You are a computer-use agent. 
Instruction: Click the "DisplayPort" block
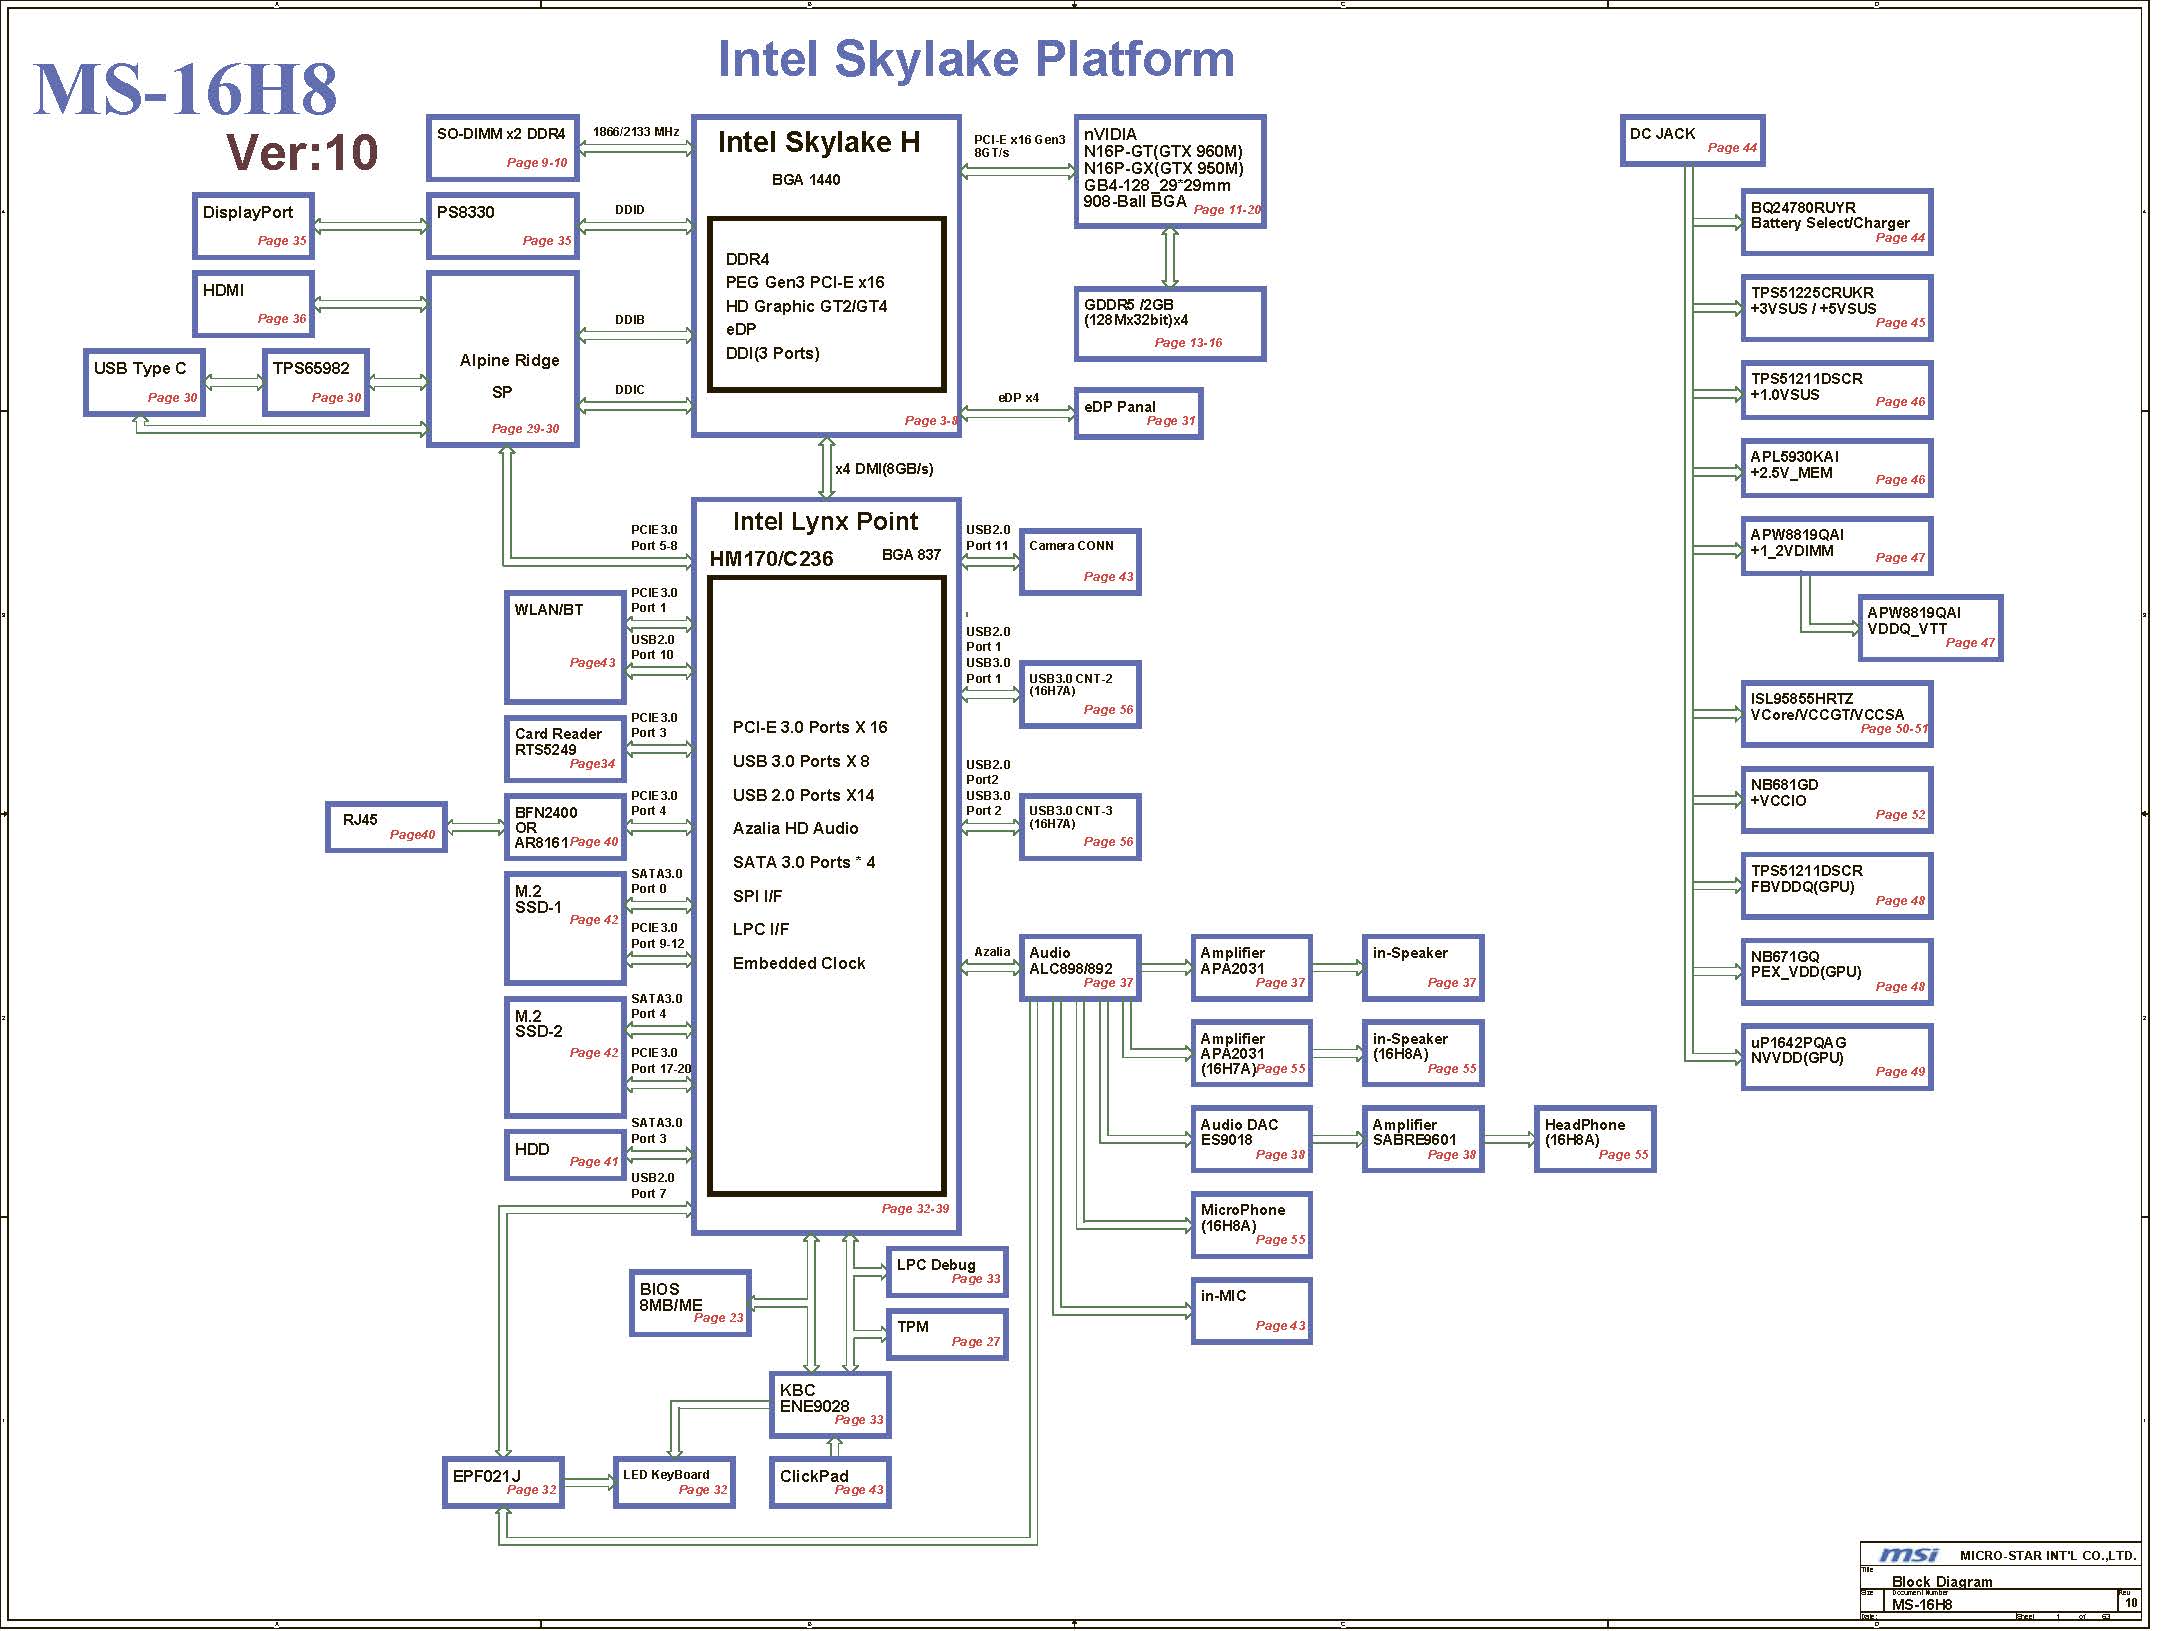click(254, 226)
